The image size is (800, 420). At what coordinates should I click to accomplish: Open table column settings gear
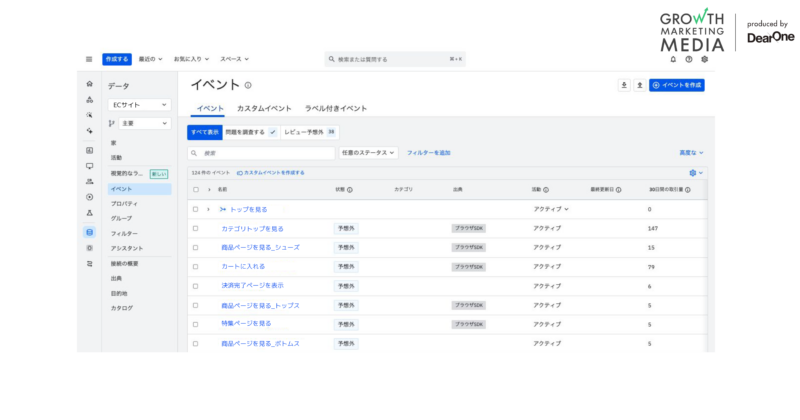[693, 173]
